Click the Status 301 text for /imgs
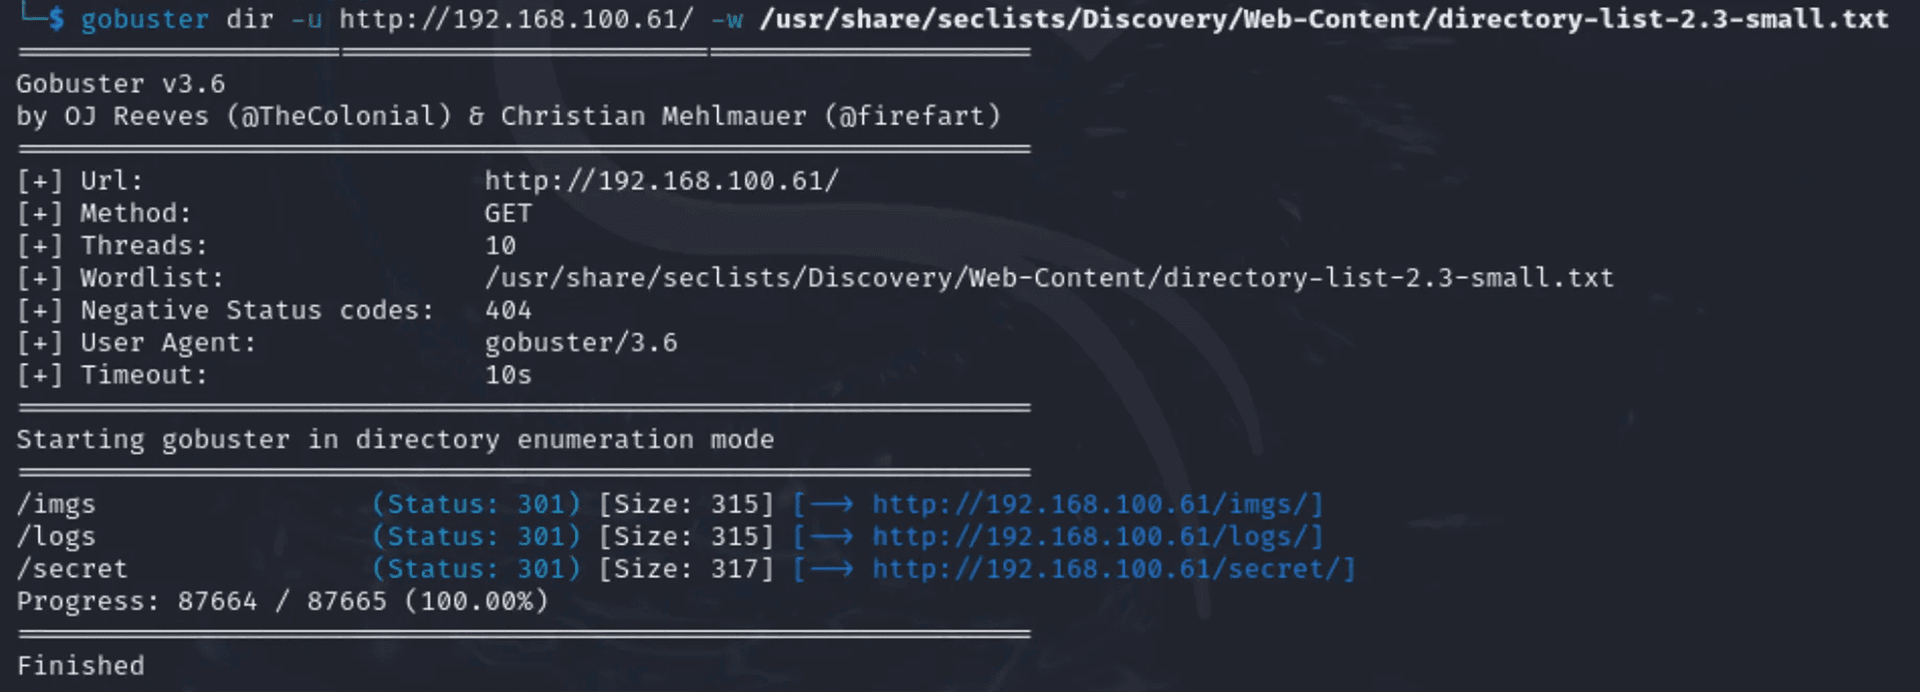 [476, 504]
